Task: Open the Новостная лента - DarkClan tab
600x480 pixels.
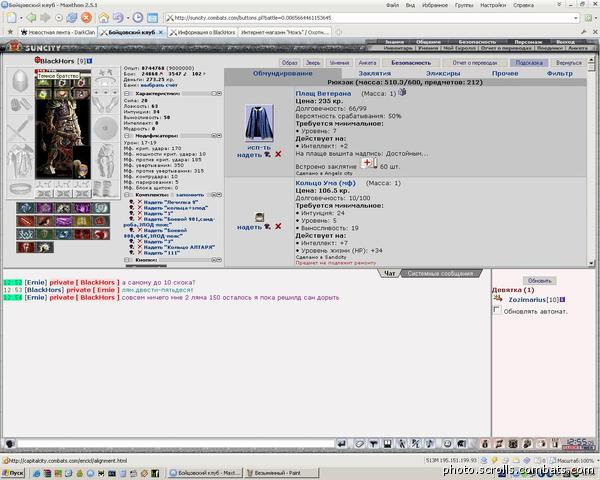Action: coord(58,33)
